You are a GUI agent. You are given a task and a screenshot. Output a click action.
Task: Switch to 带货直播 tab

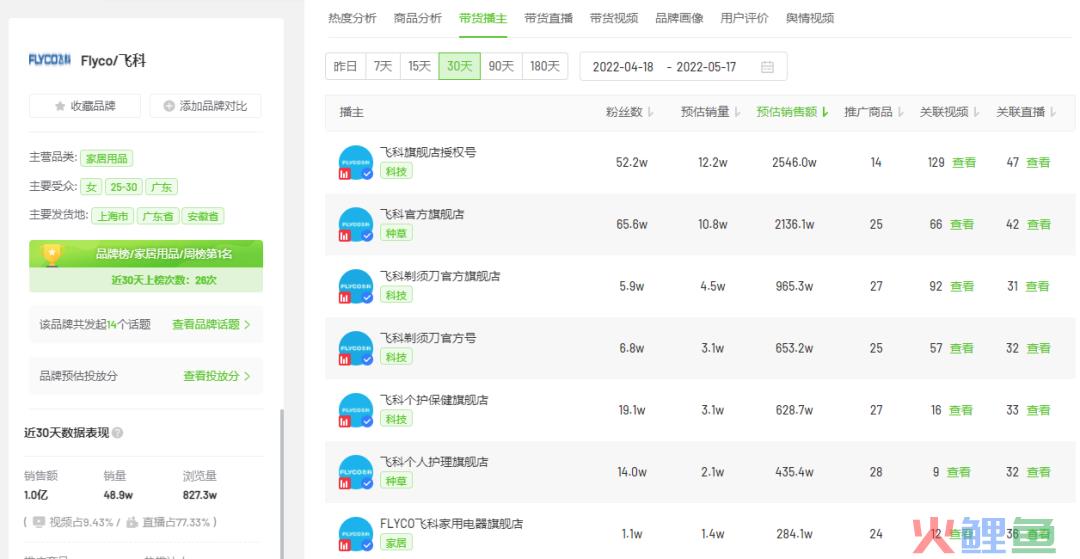(548, 19)
